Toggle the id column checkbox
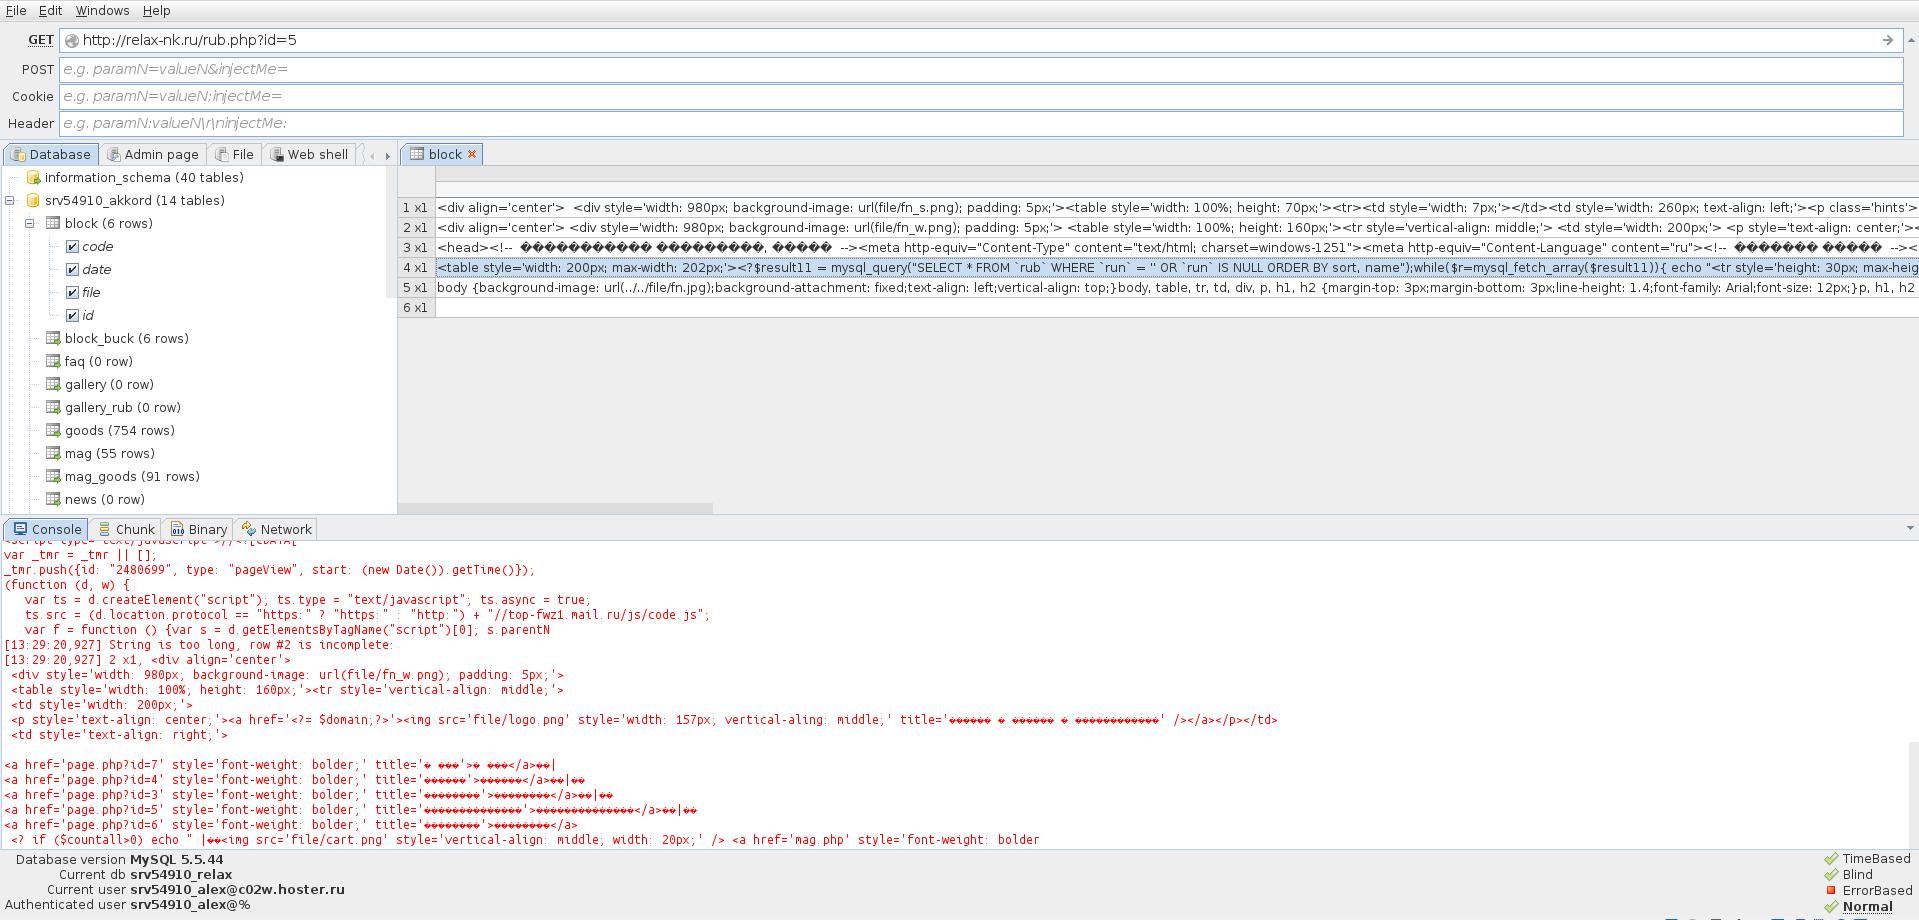This screenshot has height=920, width=1919. click(x=72, y=316)
